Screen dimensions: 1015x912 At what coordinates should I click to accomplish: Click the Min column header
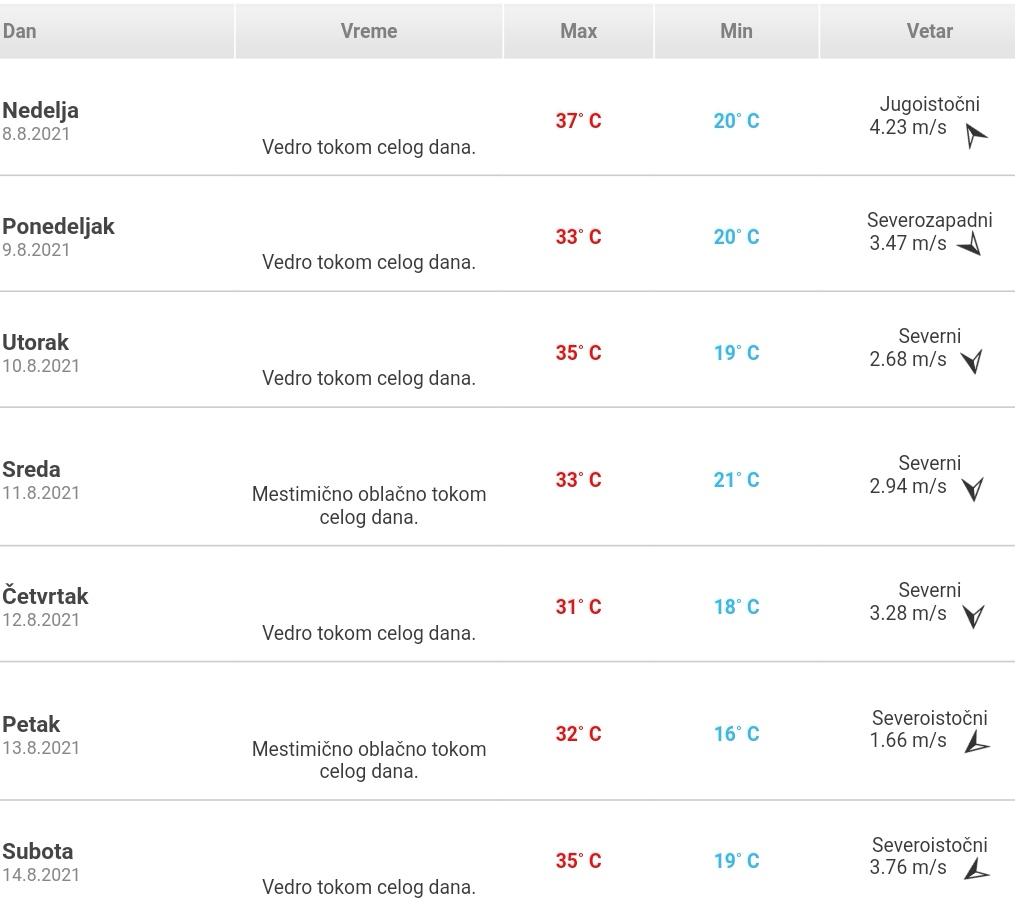pyautogui.click(x=736, y=31)
